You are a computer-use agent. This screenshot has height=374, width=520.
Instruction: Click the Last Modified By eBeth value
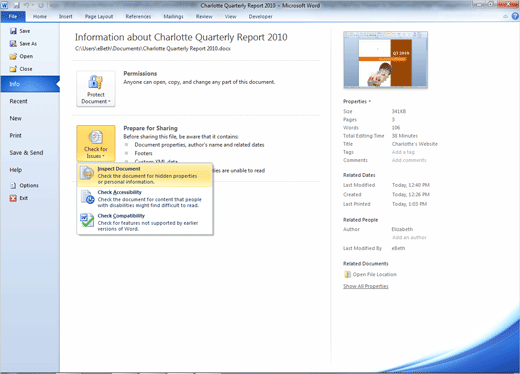coord(398,248)
